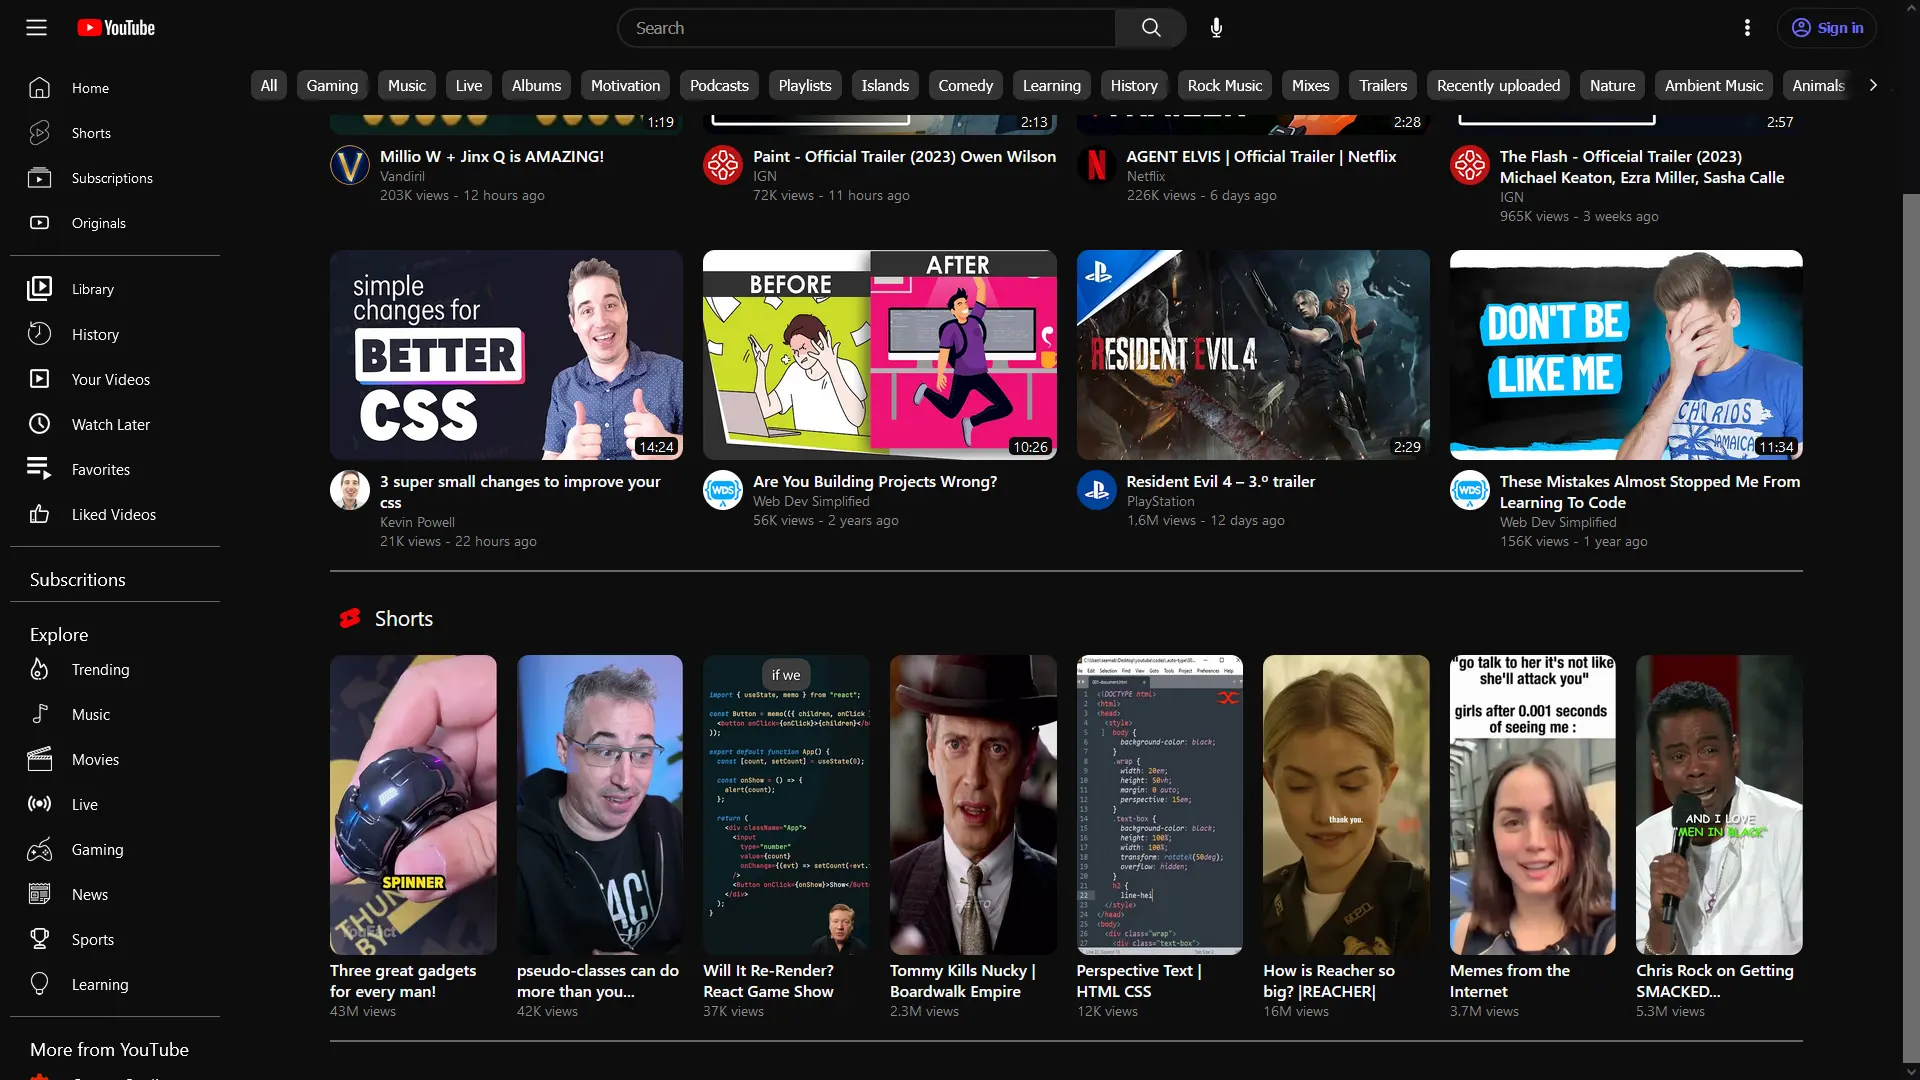The height and width of the screenshot is (1080, 1920).
Task: Open the Netflix channel avatar
Action: pos(1097,165)
